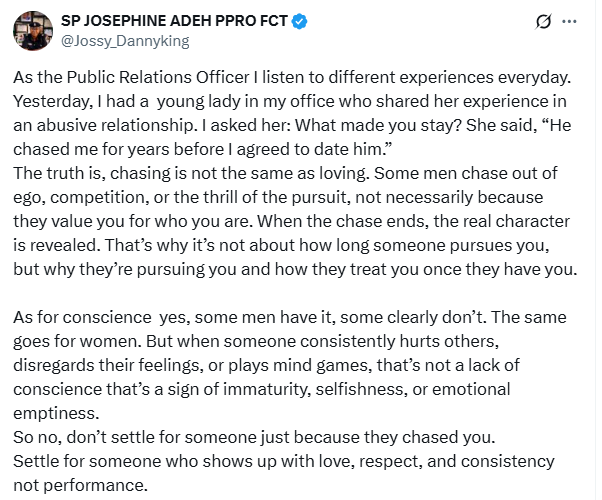The width and height of the screenshot is (602, 500).
Task: Click the line starting "As for conscience yes"
Action: [290, 317]
